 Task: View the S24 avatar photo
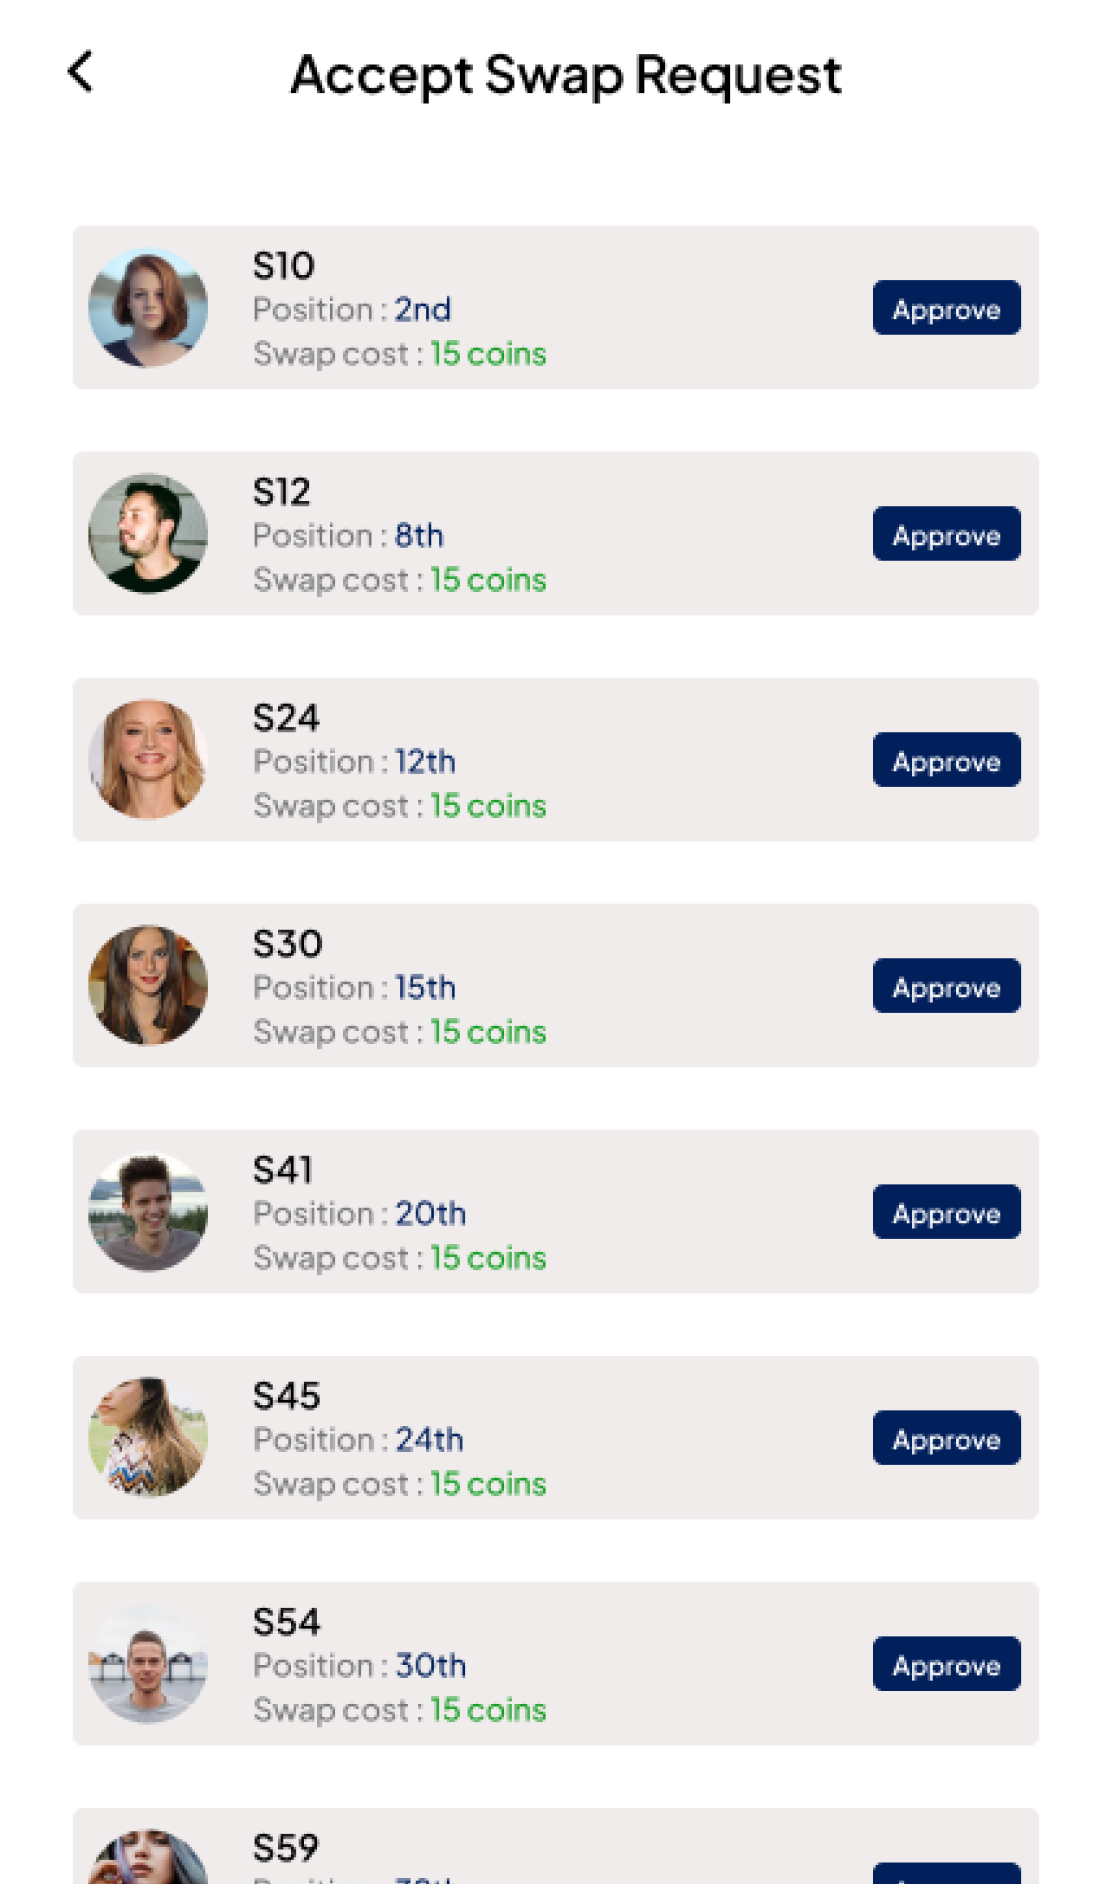click(148, 760)
